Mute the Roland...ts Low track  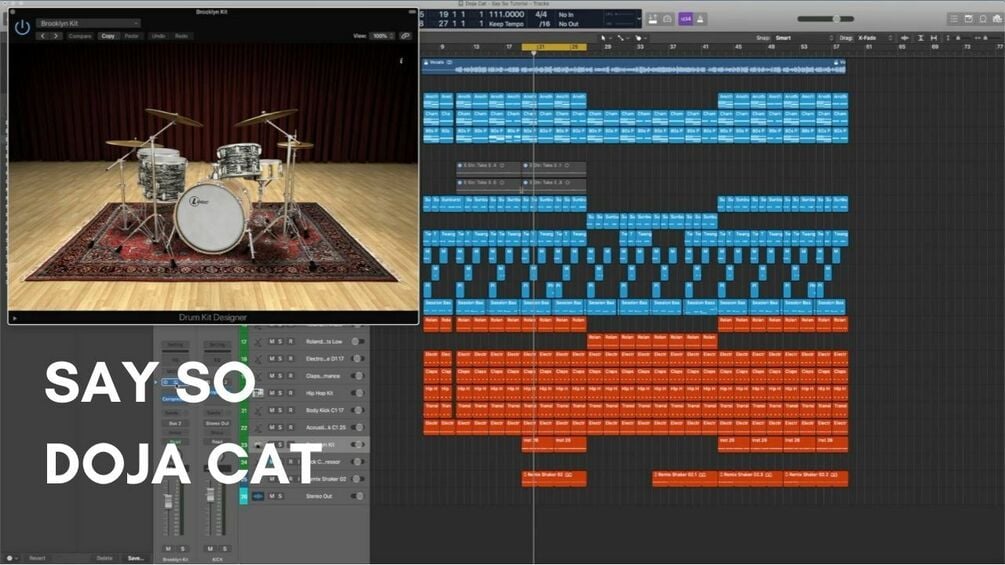pos(272,341)
